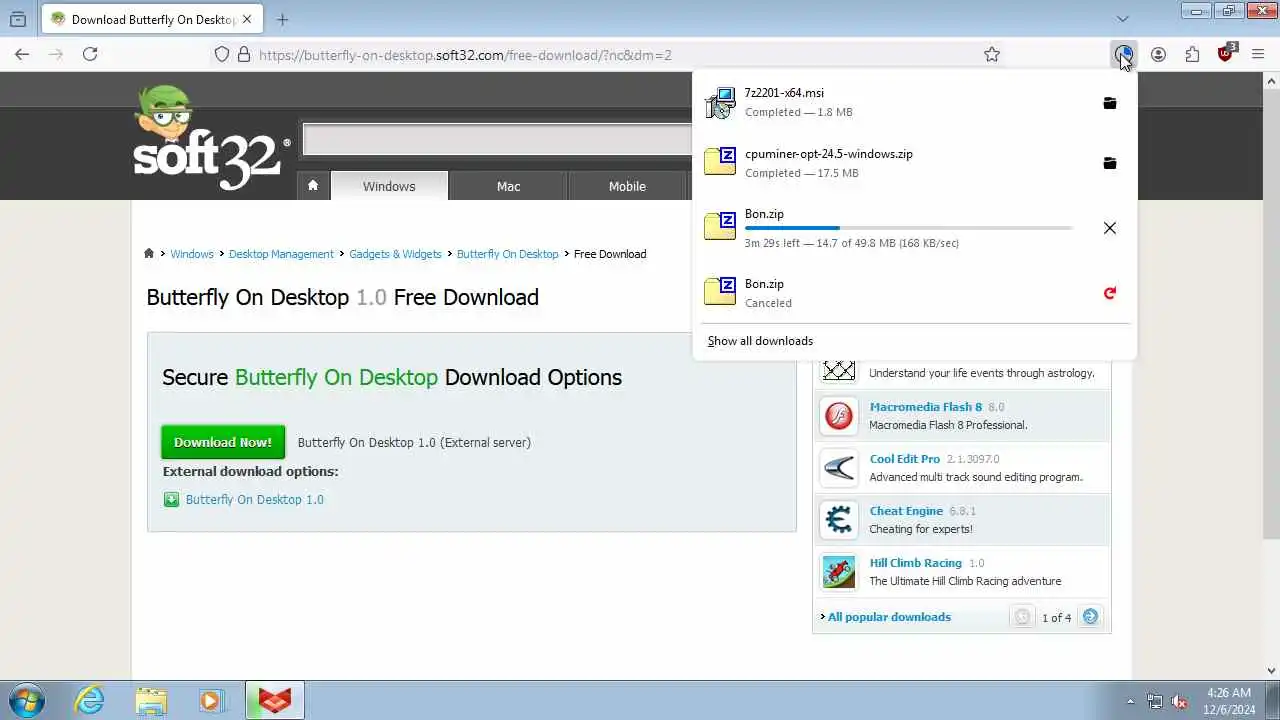Open the Cheat Engine link

[906, 511]
